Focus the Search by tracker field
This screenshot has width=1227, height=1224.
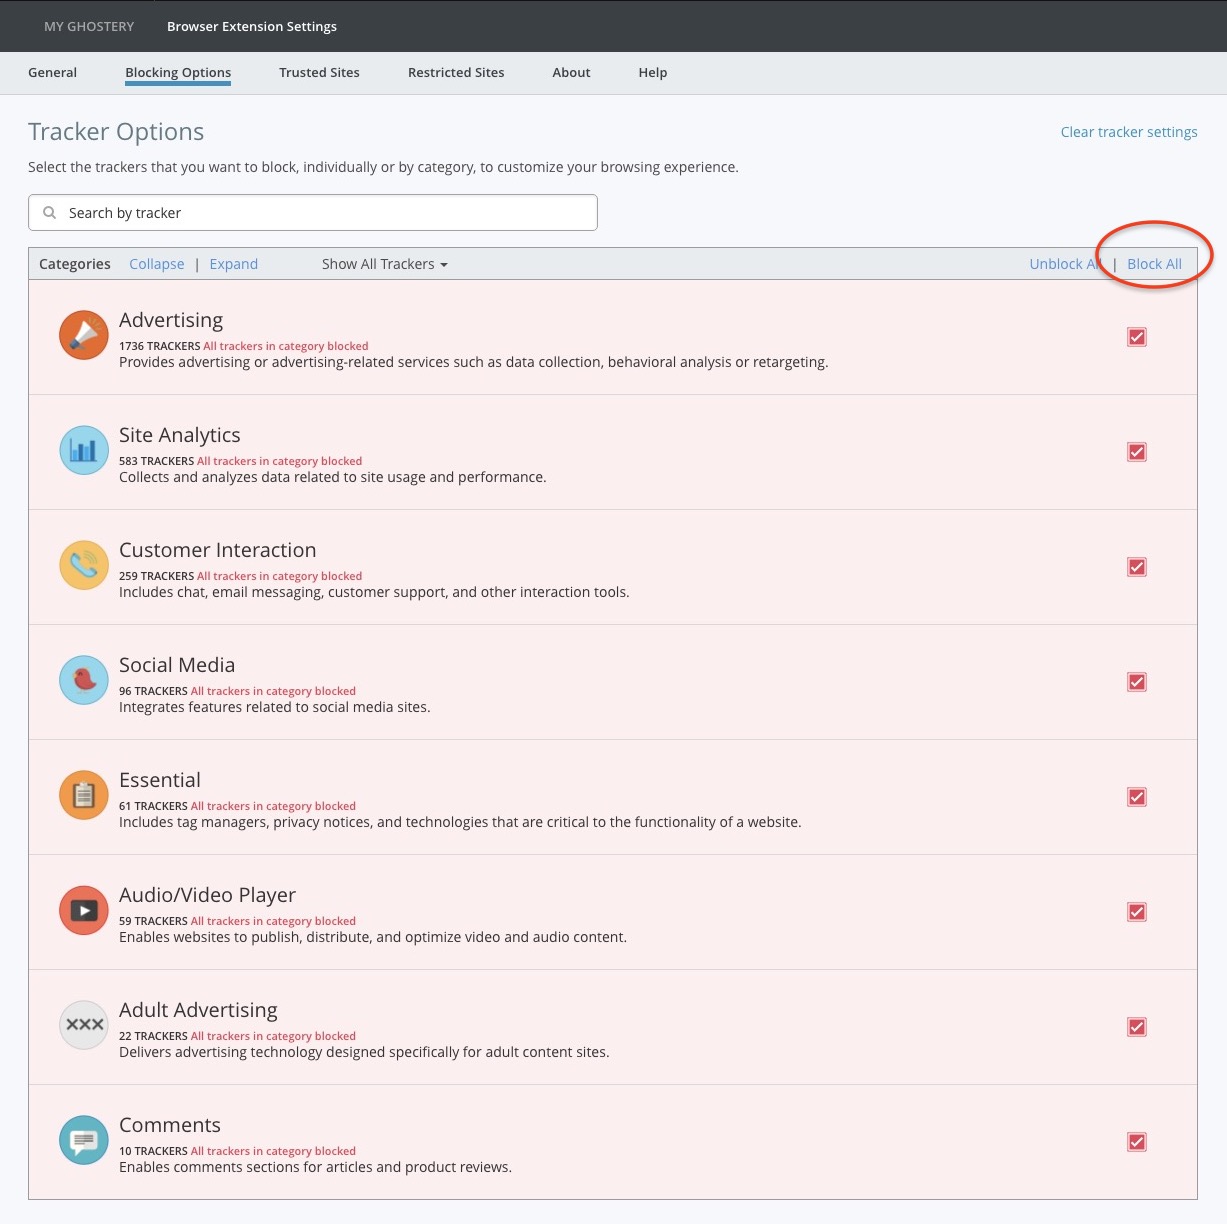(313, 213)
